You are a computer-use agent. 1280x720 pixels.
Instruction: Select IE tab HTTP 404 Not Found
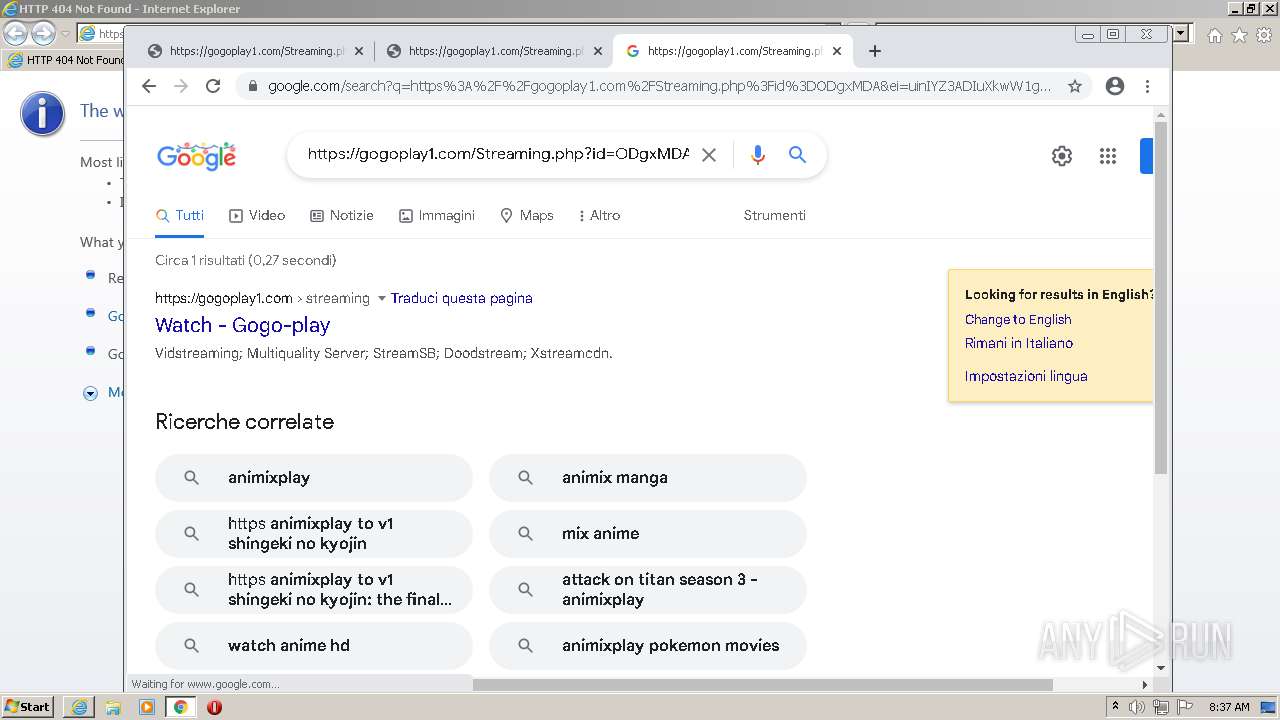[64, 60]
